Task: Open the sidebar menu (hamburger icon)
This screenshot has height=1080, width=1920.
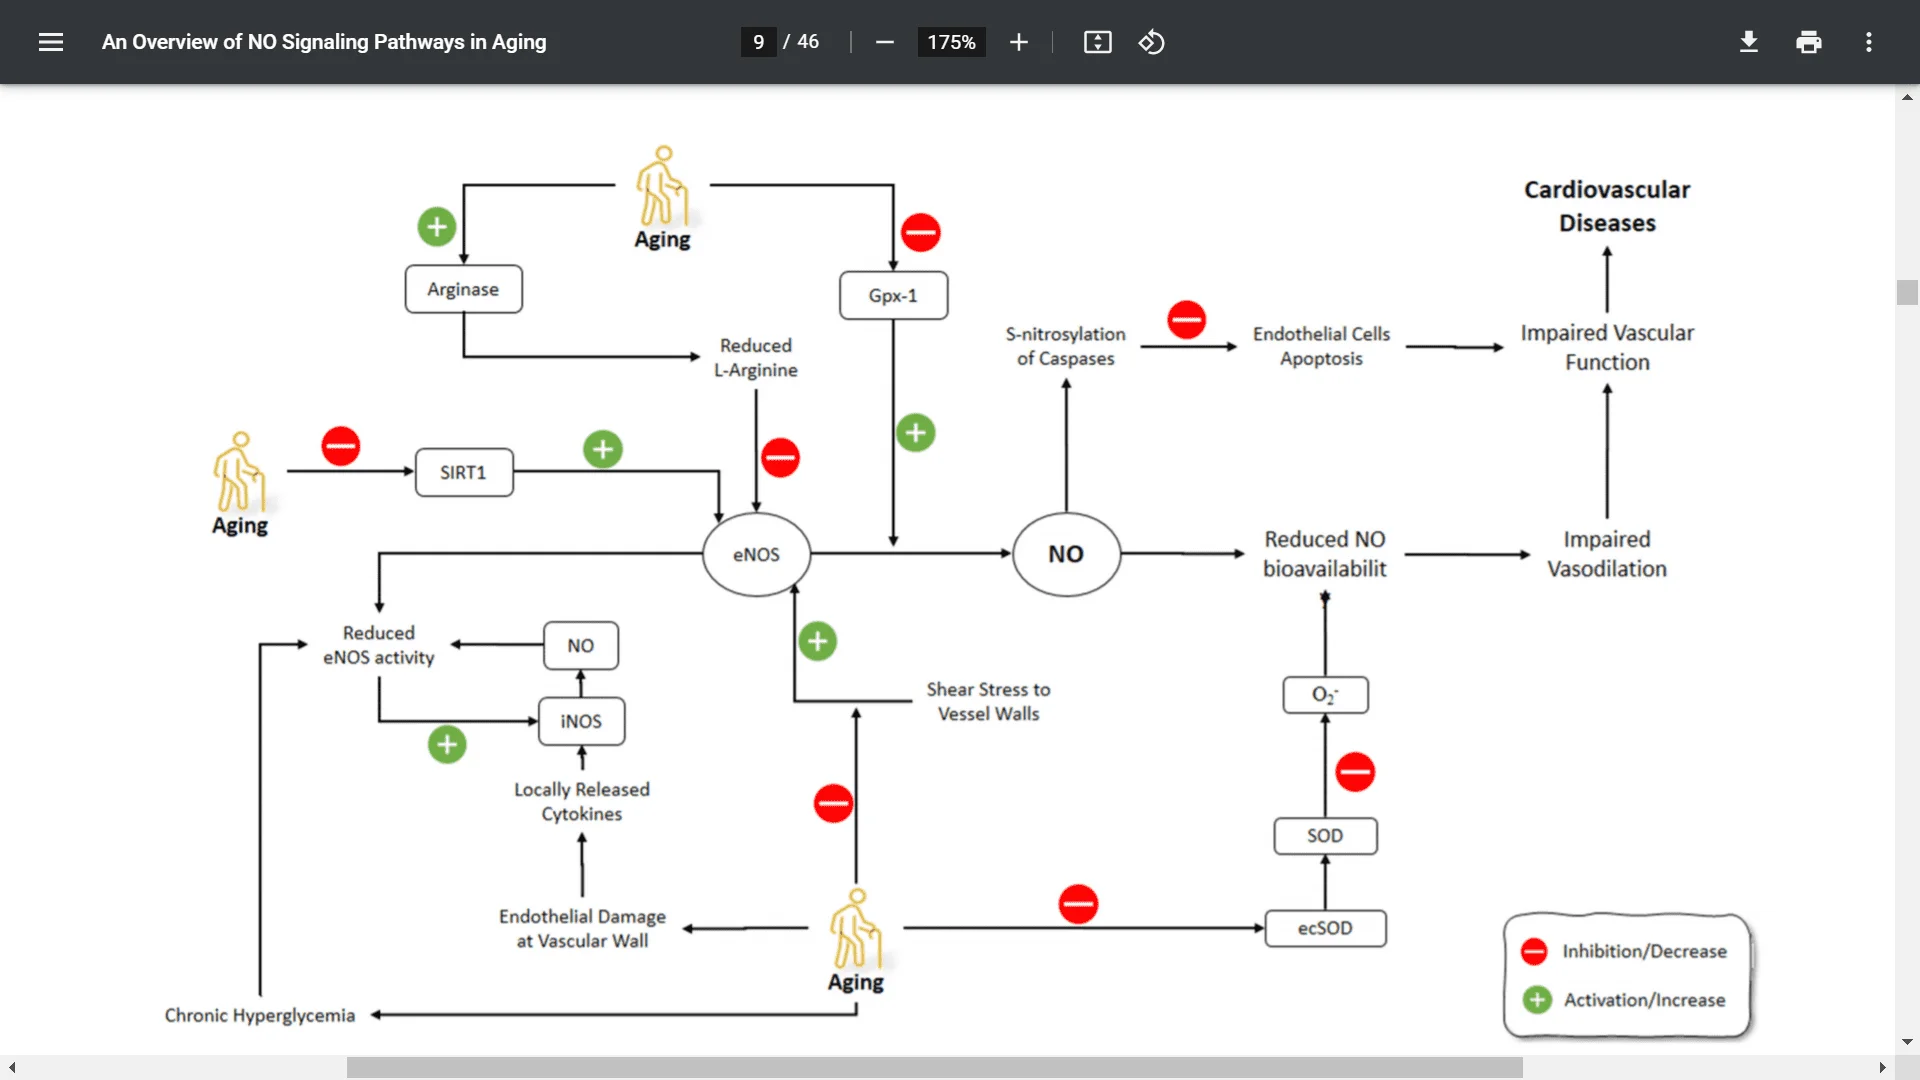Action: coord(50,42)
